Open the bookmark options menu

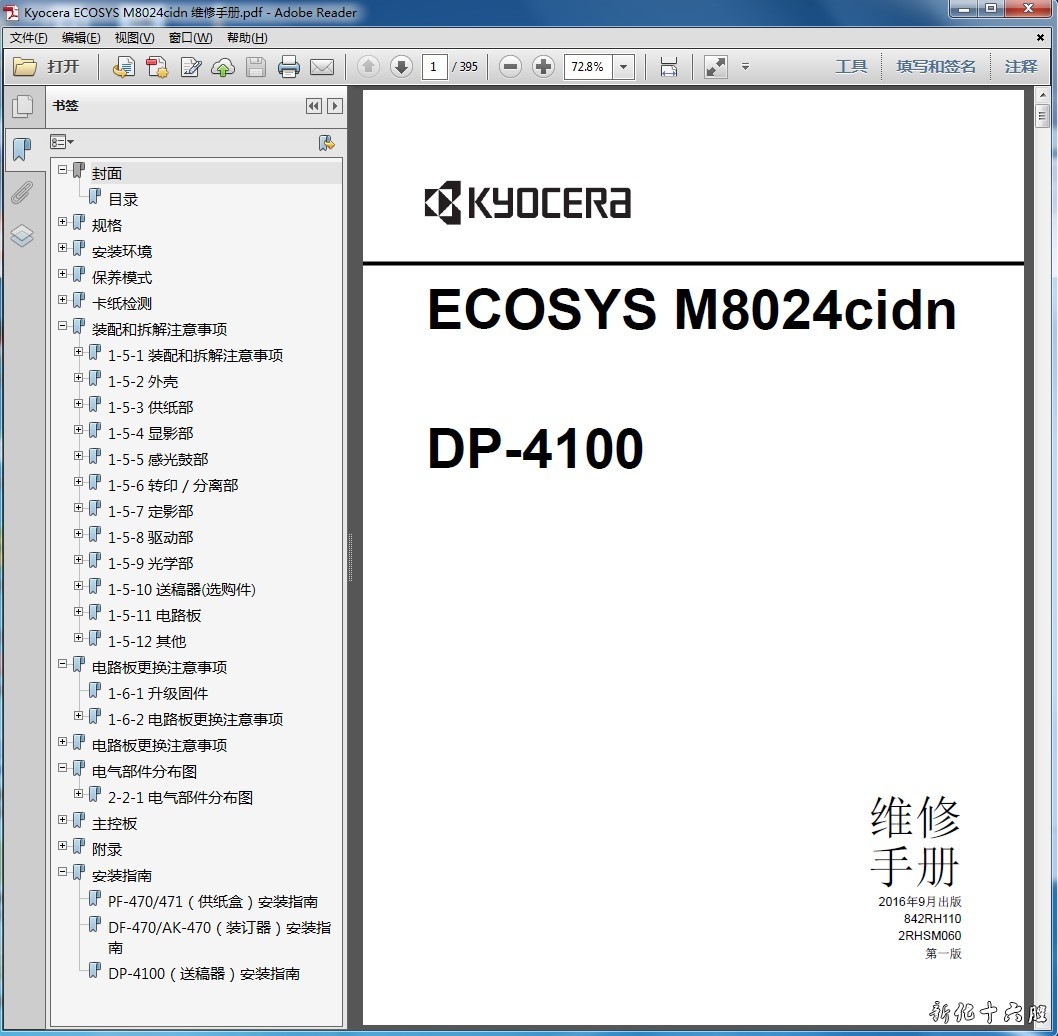coord(61,142)
